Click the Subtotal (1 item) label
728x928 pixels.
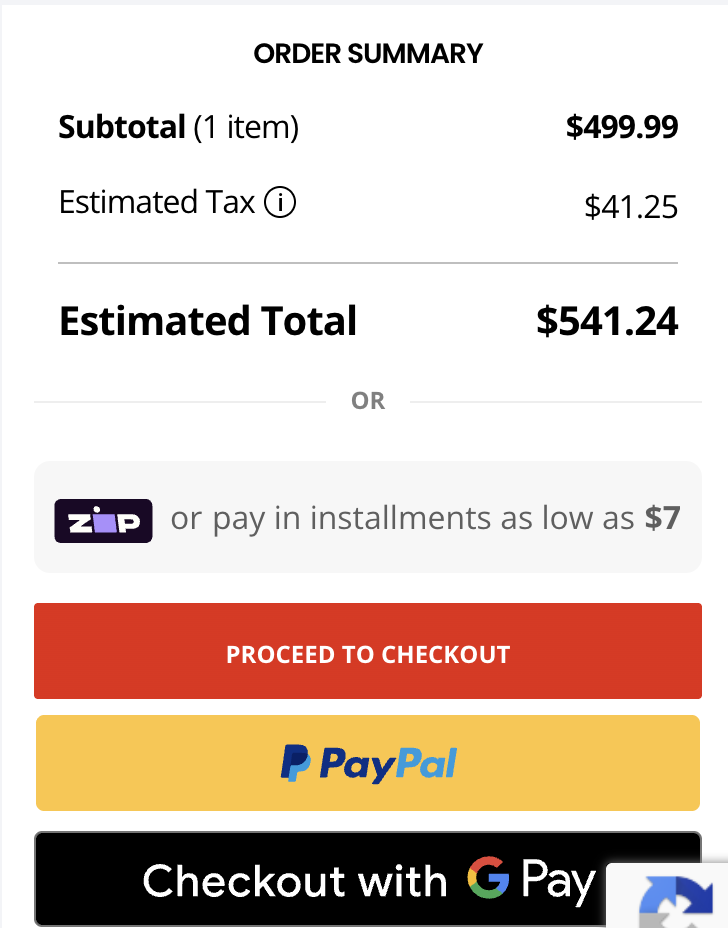tap(179, 127)
